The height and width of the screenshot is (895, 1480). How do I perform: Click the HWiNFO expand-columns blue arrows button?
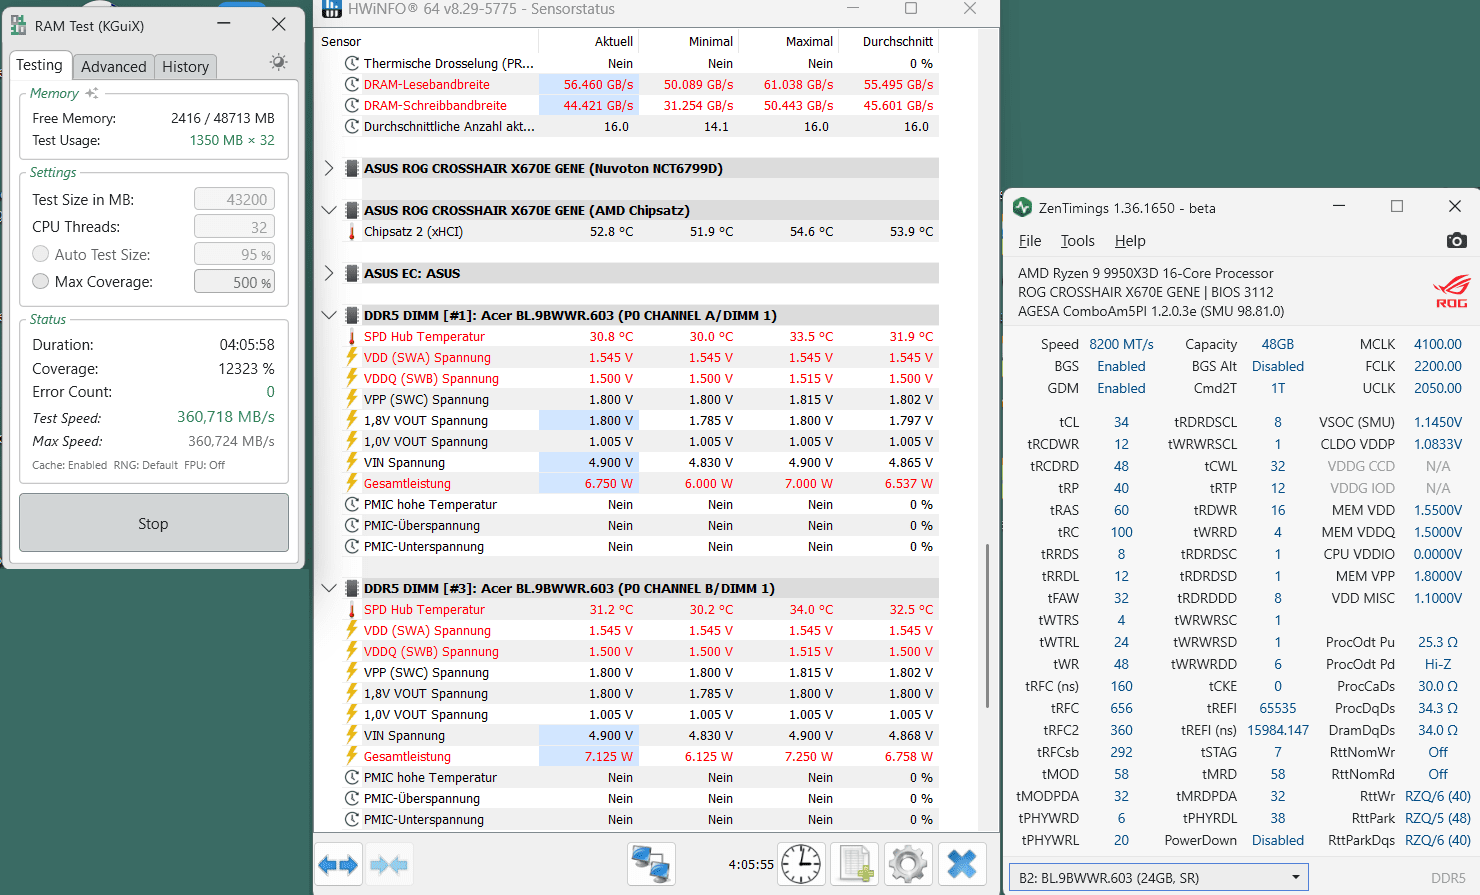[338, 865]
